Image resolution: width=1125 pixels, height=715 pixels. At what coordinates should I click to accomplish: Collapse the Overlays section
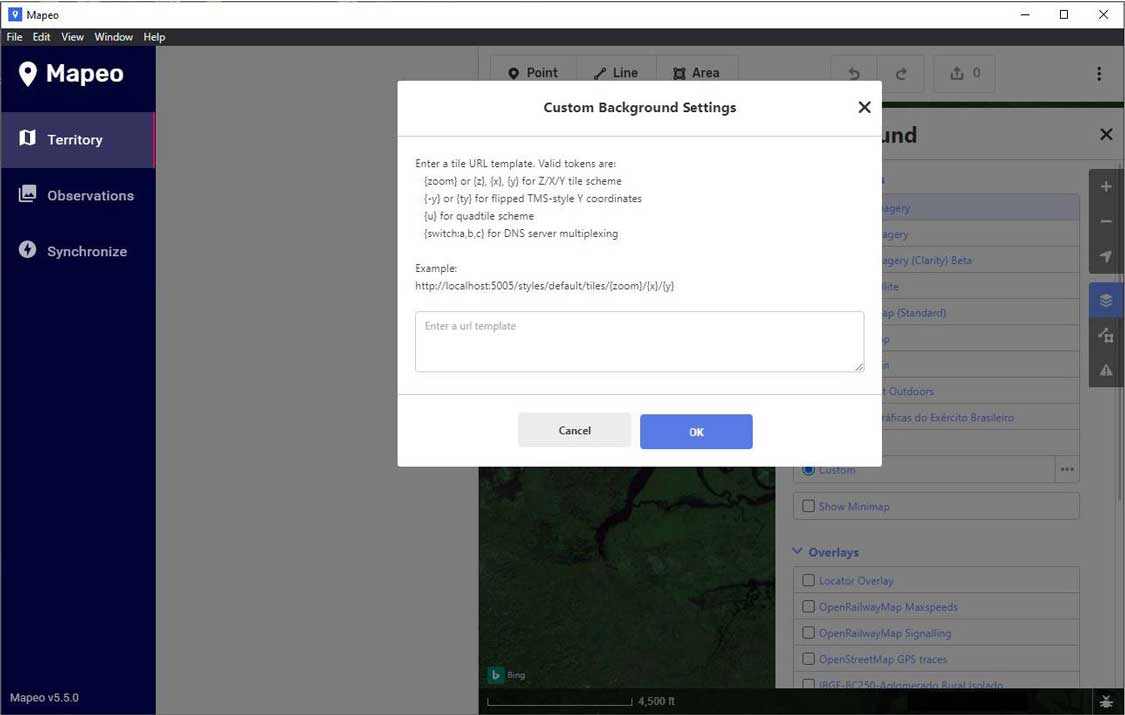826,552
